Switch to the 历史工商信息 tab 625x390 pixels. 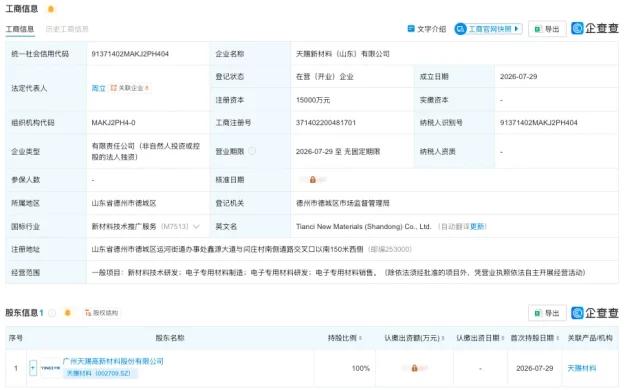(x=67, y=29)
